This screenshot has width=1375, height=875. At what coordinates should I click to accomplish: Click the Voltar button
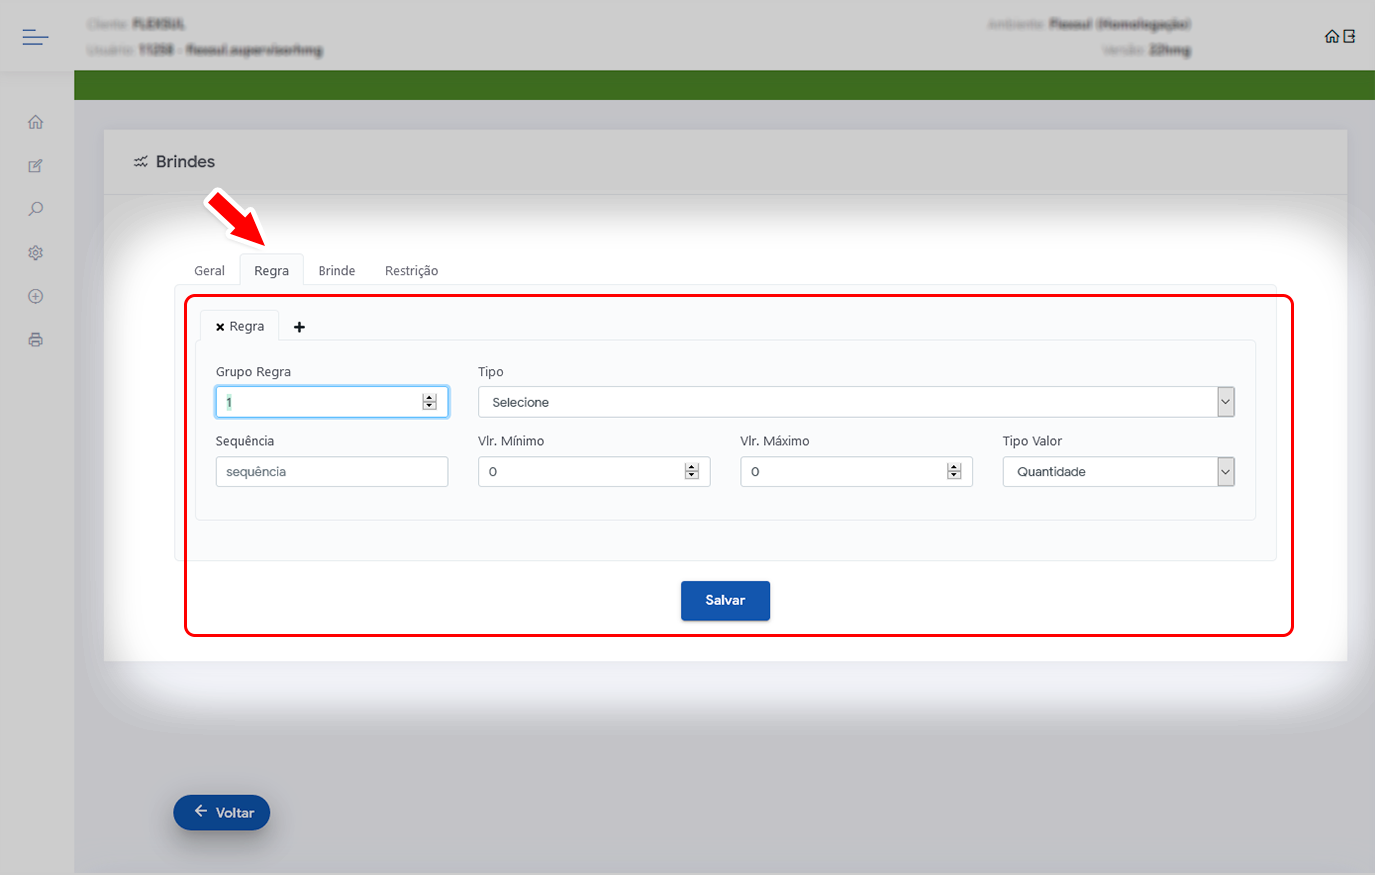coord(222,812)
